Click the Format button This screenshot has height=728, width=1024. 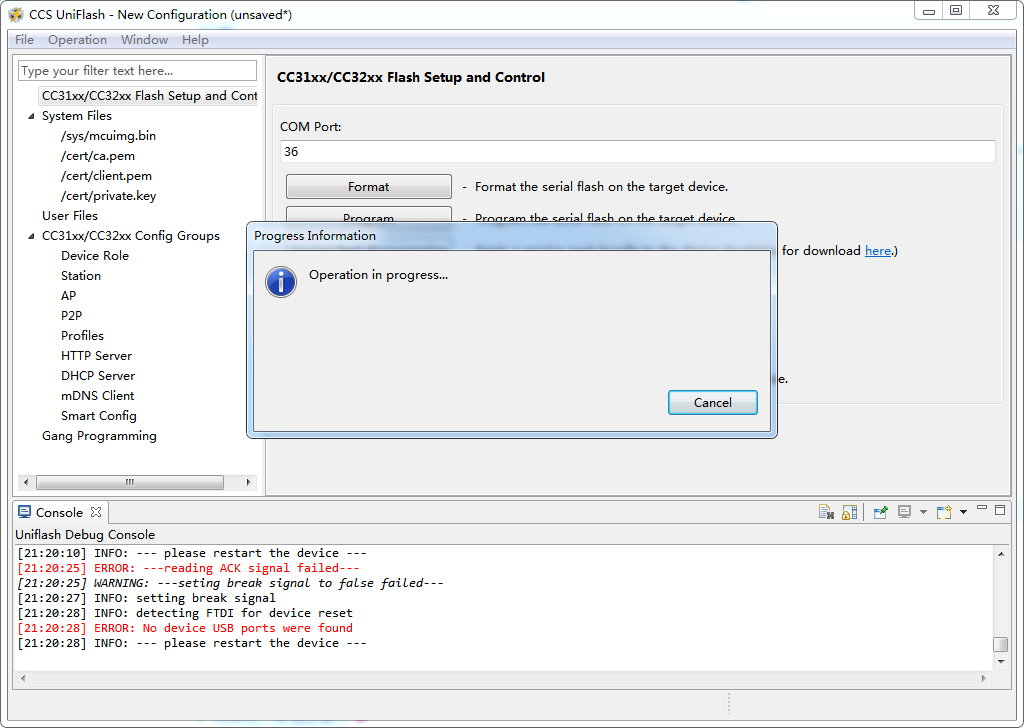(x=368, y=187)
